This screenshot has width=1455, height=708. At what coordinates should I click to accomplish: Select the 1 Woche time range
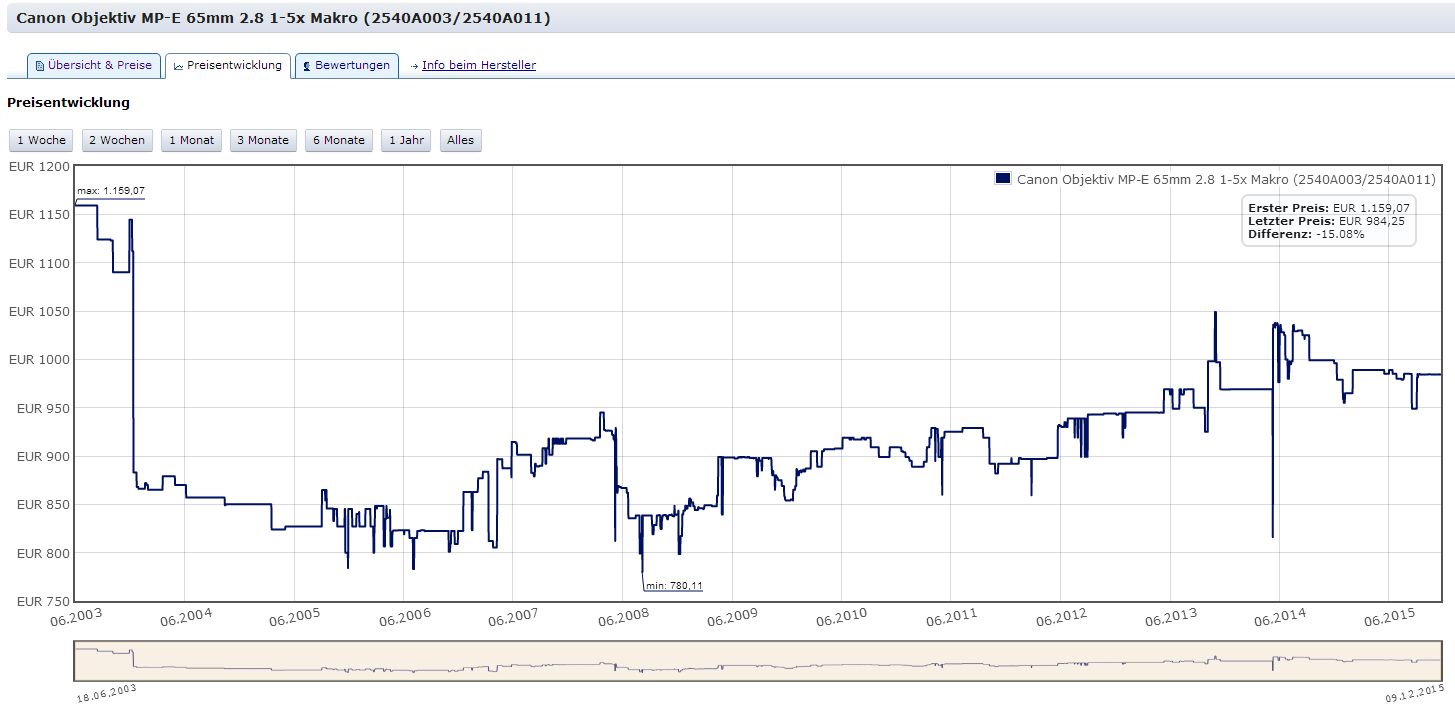click(x=41, y=140)
